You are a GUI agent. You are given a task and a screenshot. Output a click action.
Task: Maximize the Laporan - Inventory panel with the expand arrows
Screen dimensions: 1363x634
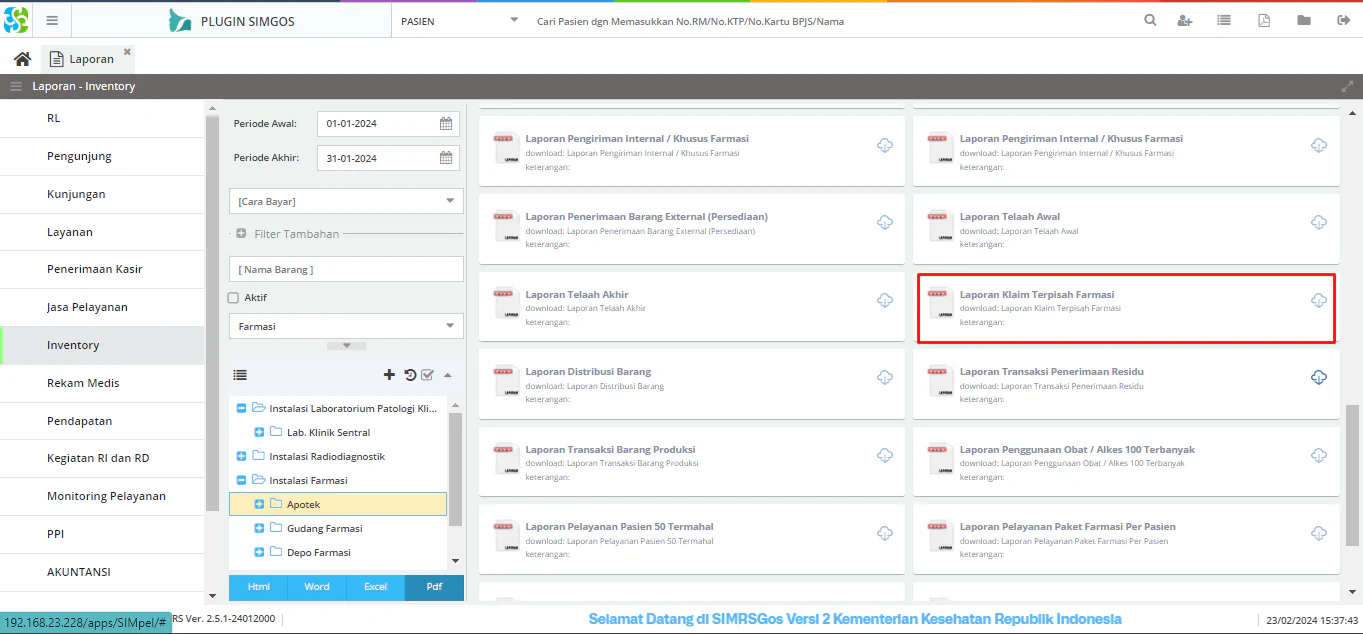coord(1346,86)
